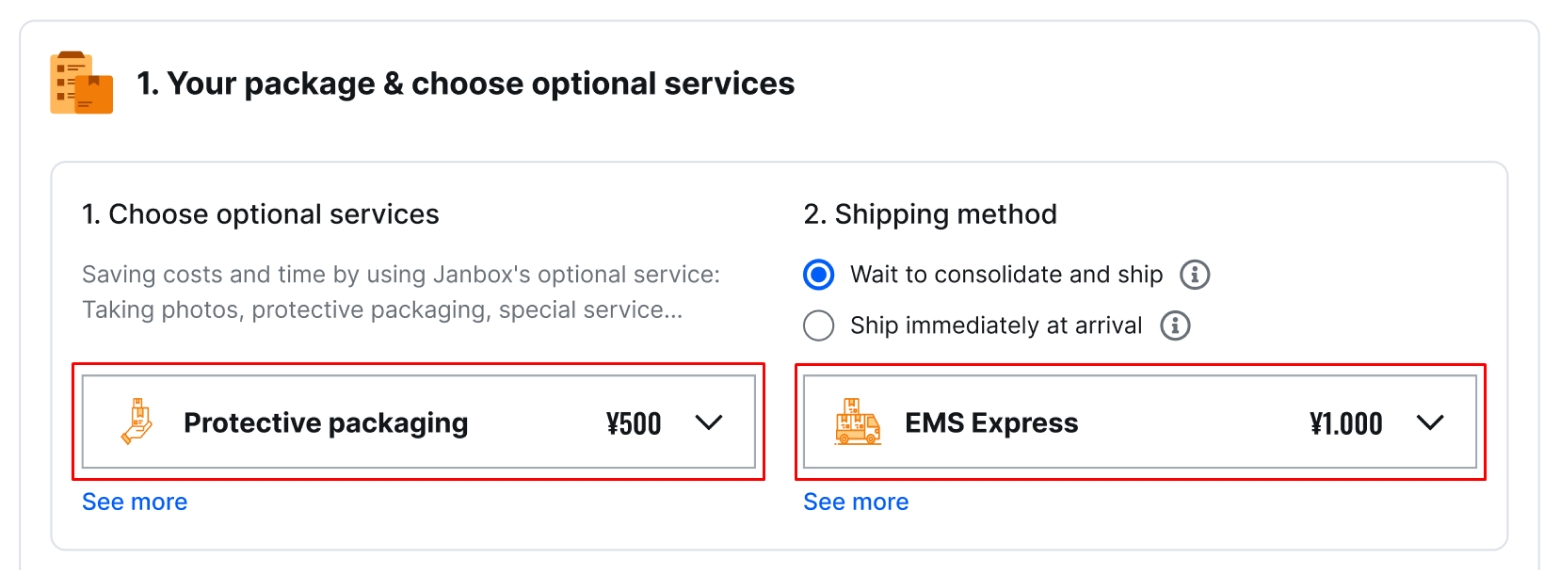Click the ¥1.000 price on EMS Express
Viewport: 1560px width, 570px height.
coord(1345,424)
